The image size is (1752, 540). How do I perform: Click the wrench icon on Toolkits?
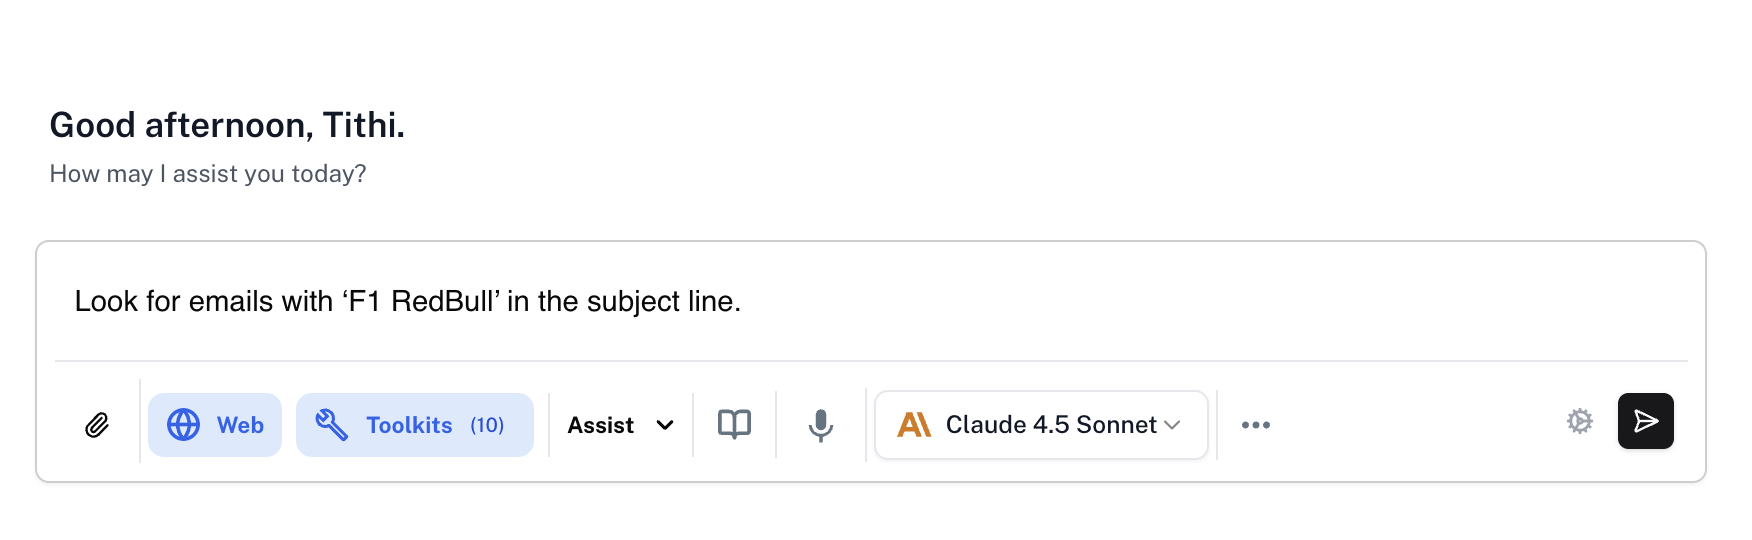coord(332,425)
